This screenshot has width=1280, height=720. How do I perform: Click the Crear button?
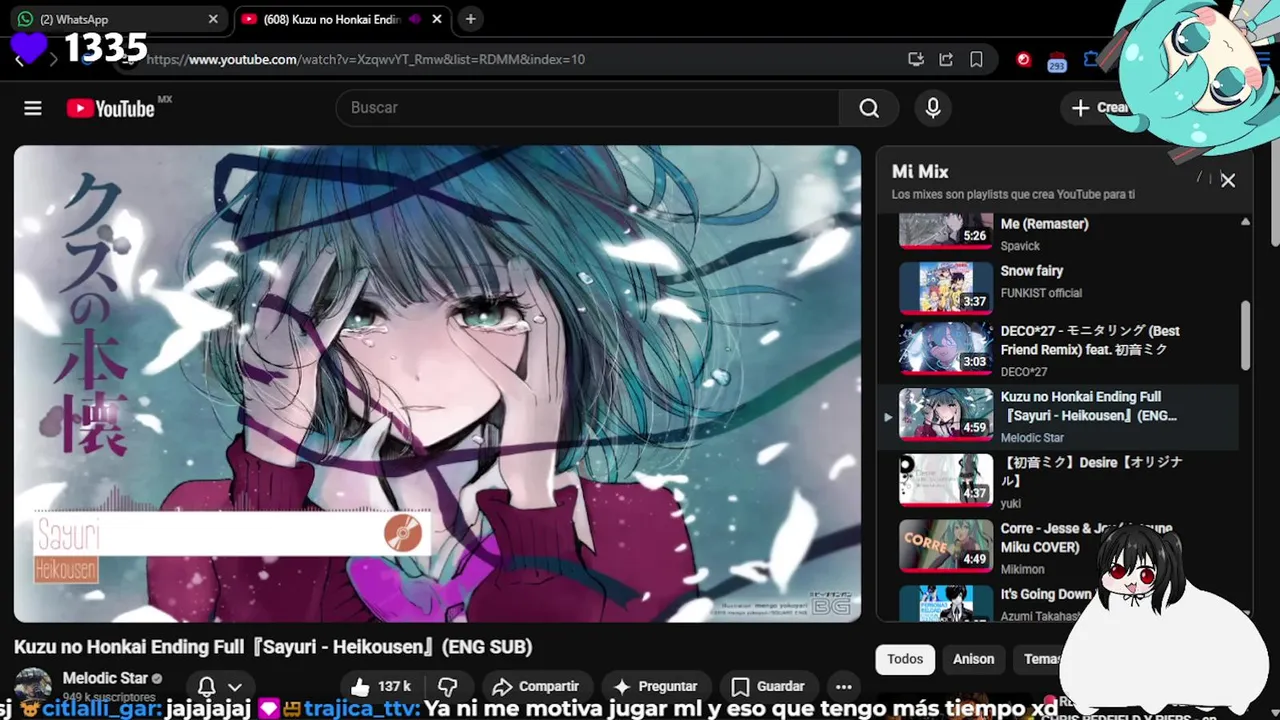tap(1100, 108)
